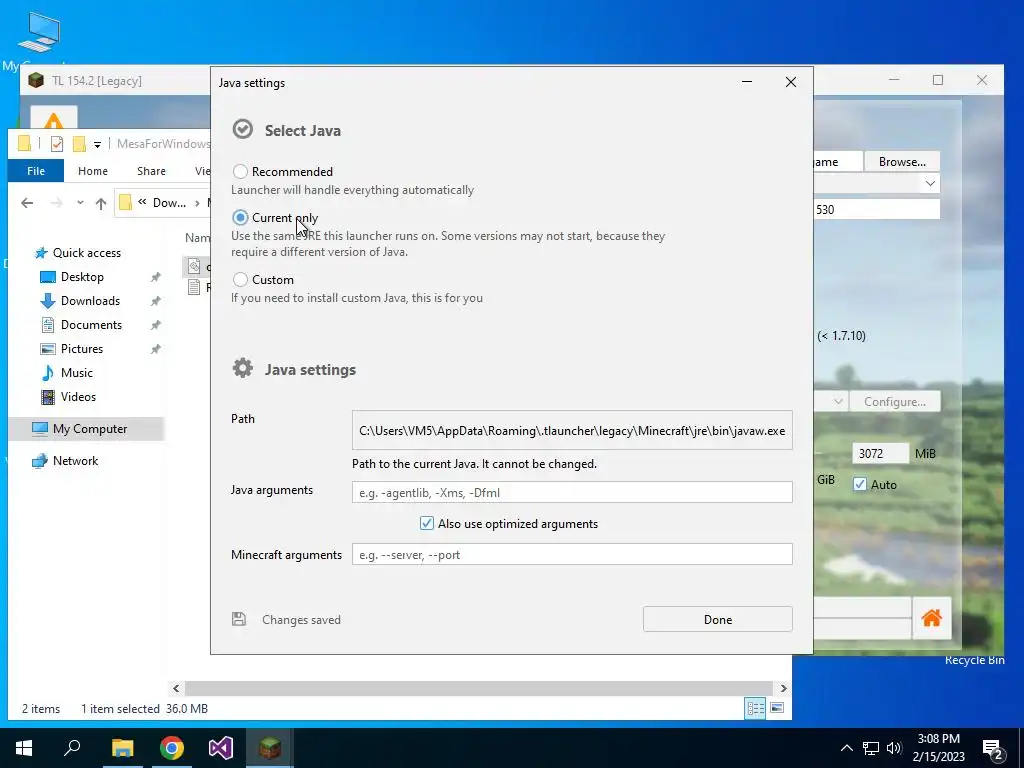The height and width of the screenshot is (768, 1024).
Task: Click the Dow... breadcrumb in address bar
Action: pos(169,203)
